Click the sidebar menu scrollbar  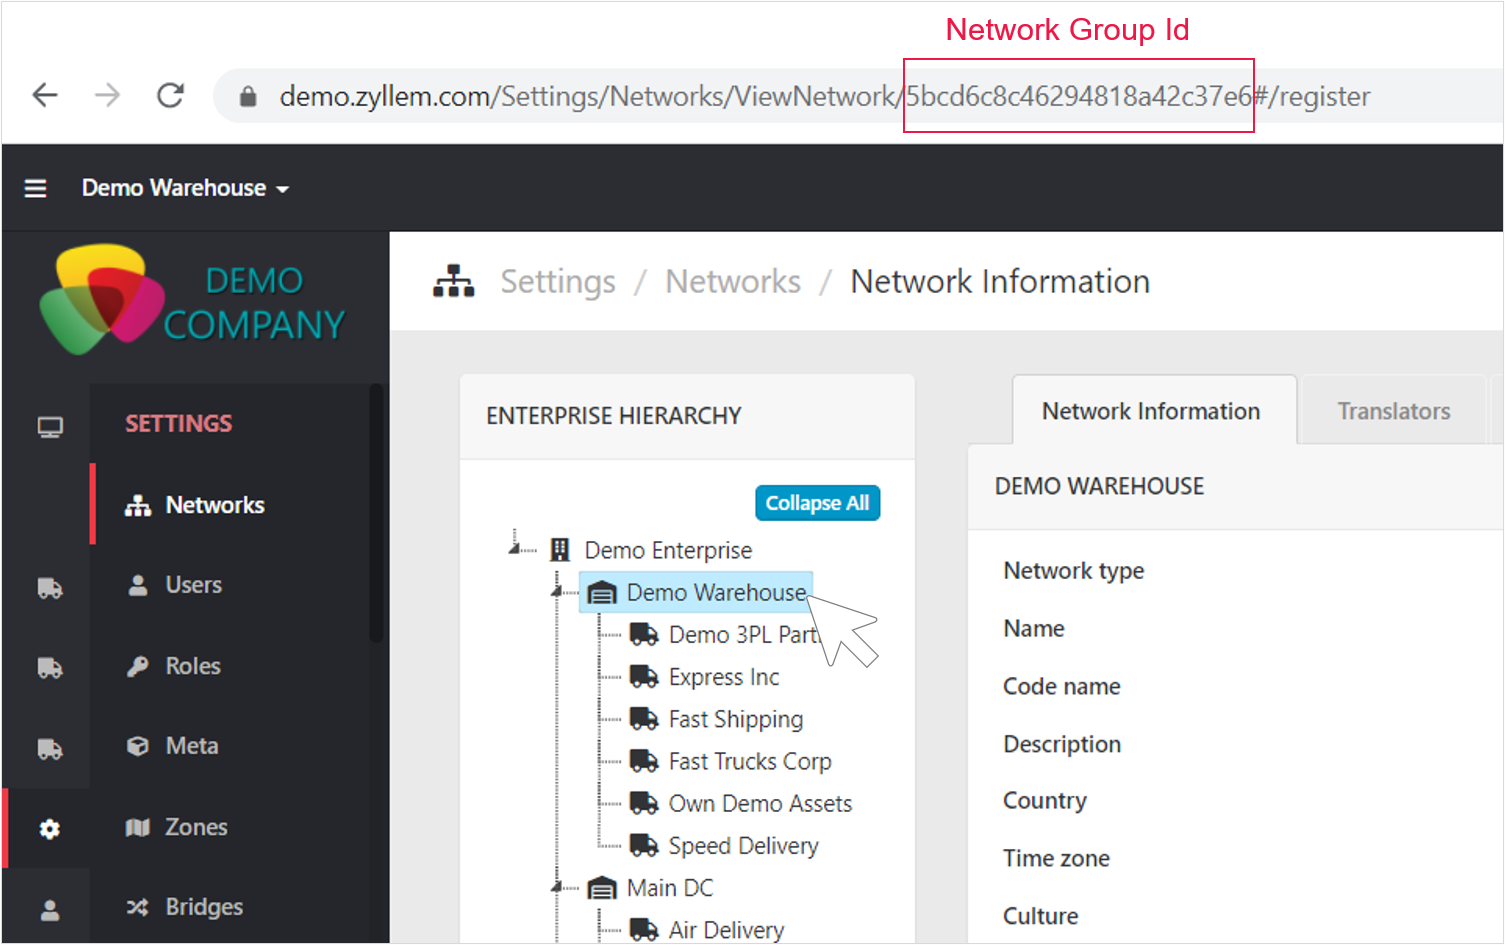376,513
